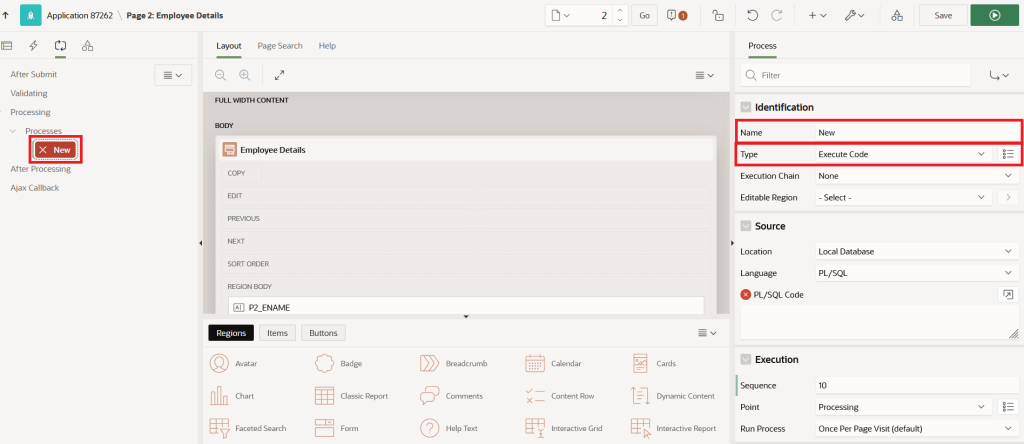
Task: Open the gallery menu dropdown
Action: (708, 333)
